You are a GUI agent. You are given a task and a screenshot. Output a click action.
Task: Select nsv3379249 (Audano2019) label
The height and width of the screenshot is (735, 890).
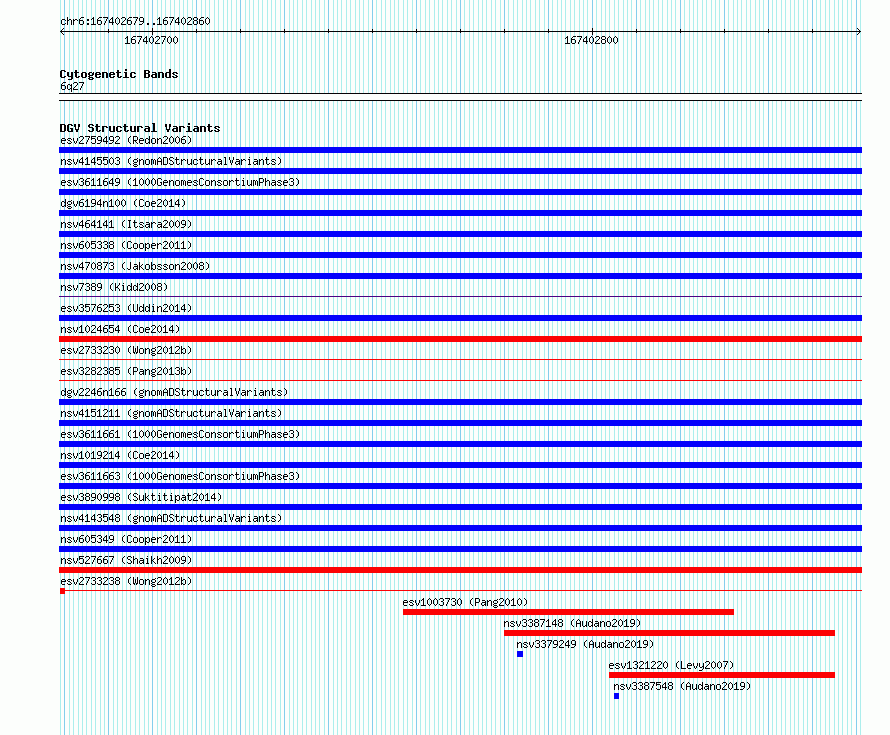585,644
